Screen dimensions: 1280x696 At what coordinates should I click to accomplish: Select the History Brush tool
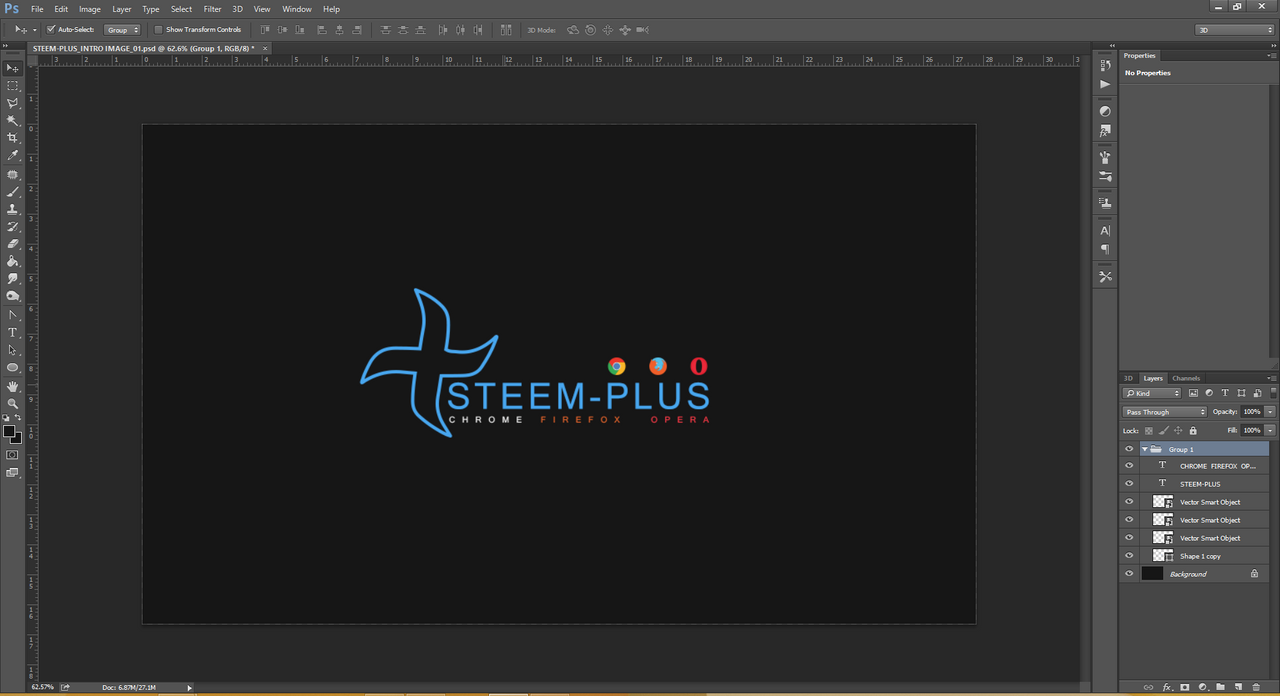point(13,227)
